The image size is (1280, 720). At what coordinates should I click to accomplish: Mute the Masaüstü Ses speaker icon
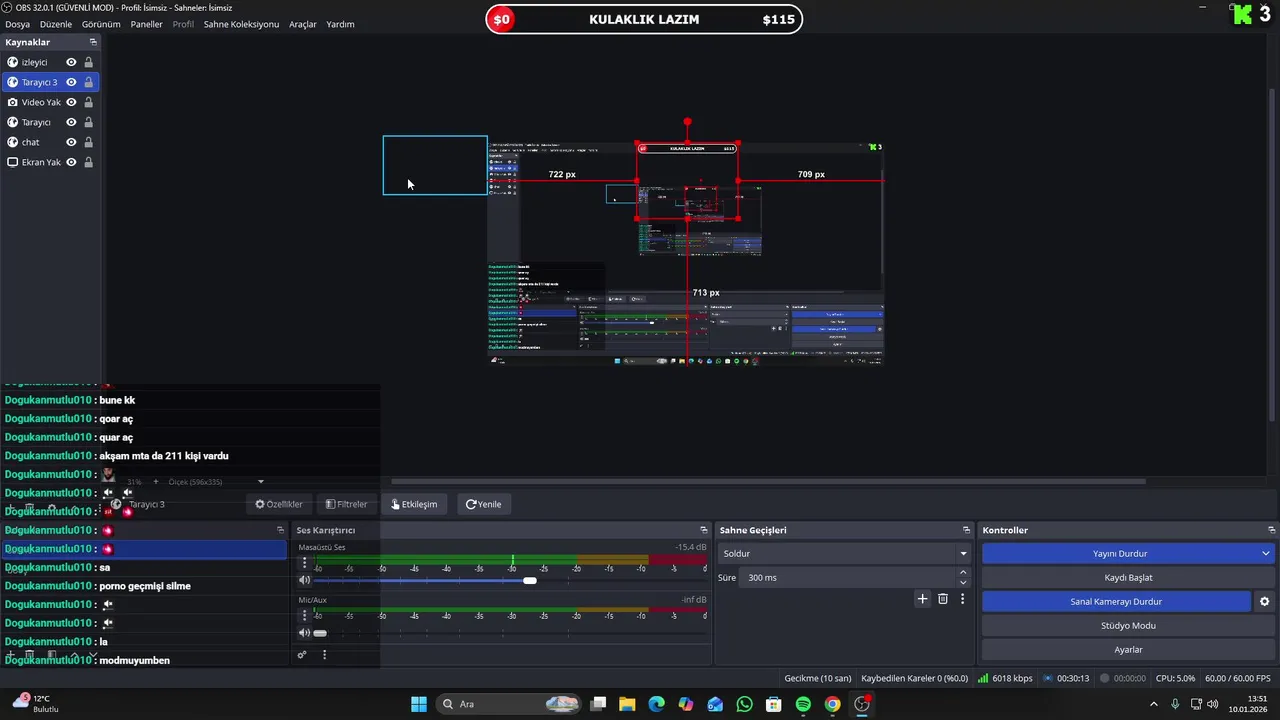(x=304, y=580)
